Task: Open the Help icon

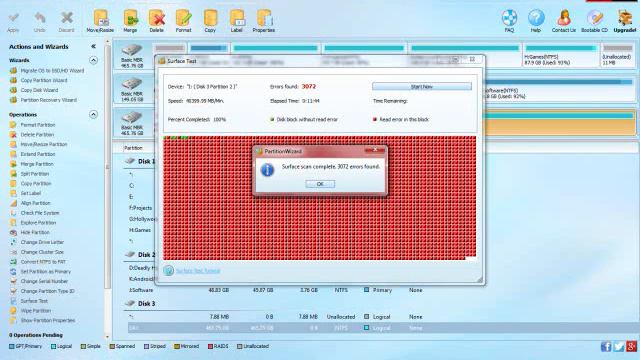Action: click(536, 21)
